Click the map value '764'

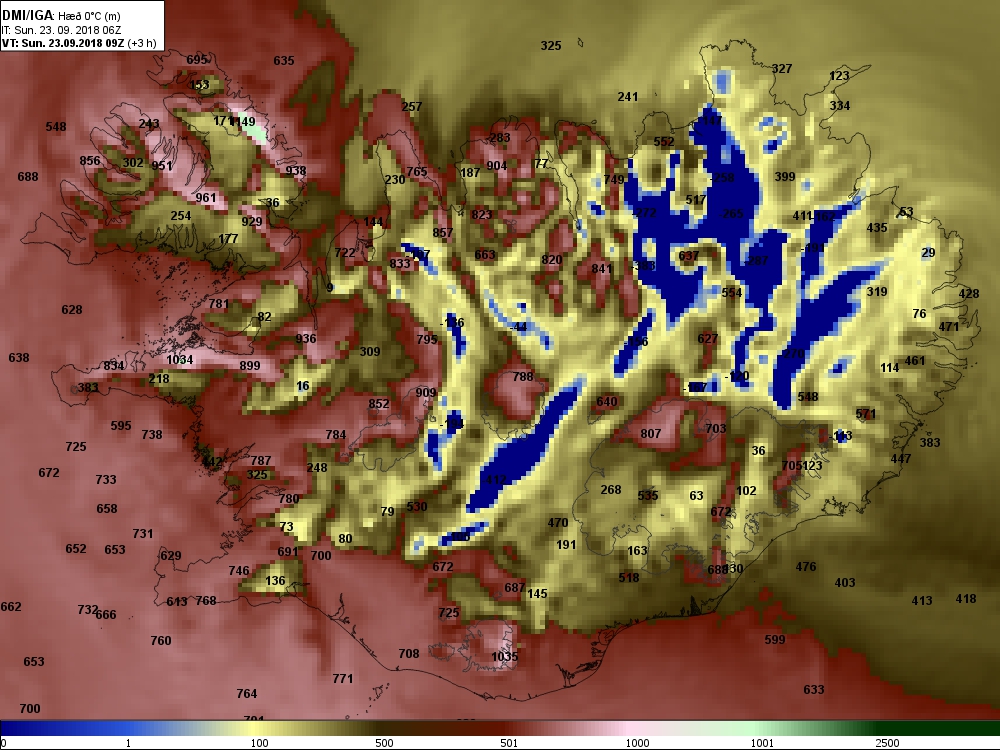point(247,693)
